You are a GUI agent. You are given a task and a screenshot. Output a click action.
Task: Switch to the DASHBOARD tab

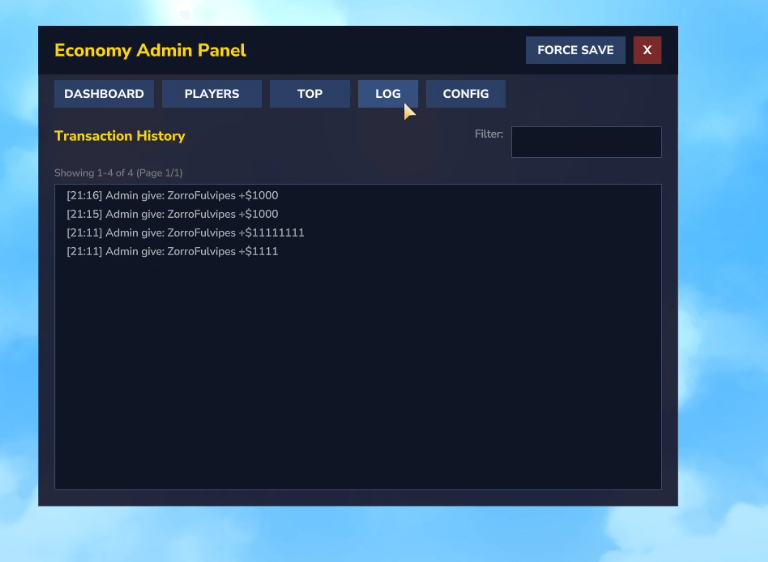click(104, 94)
